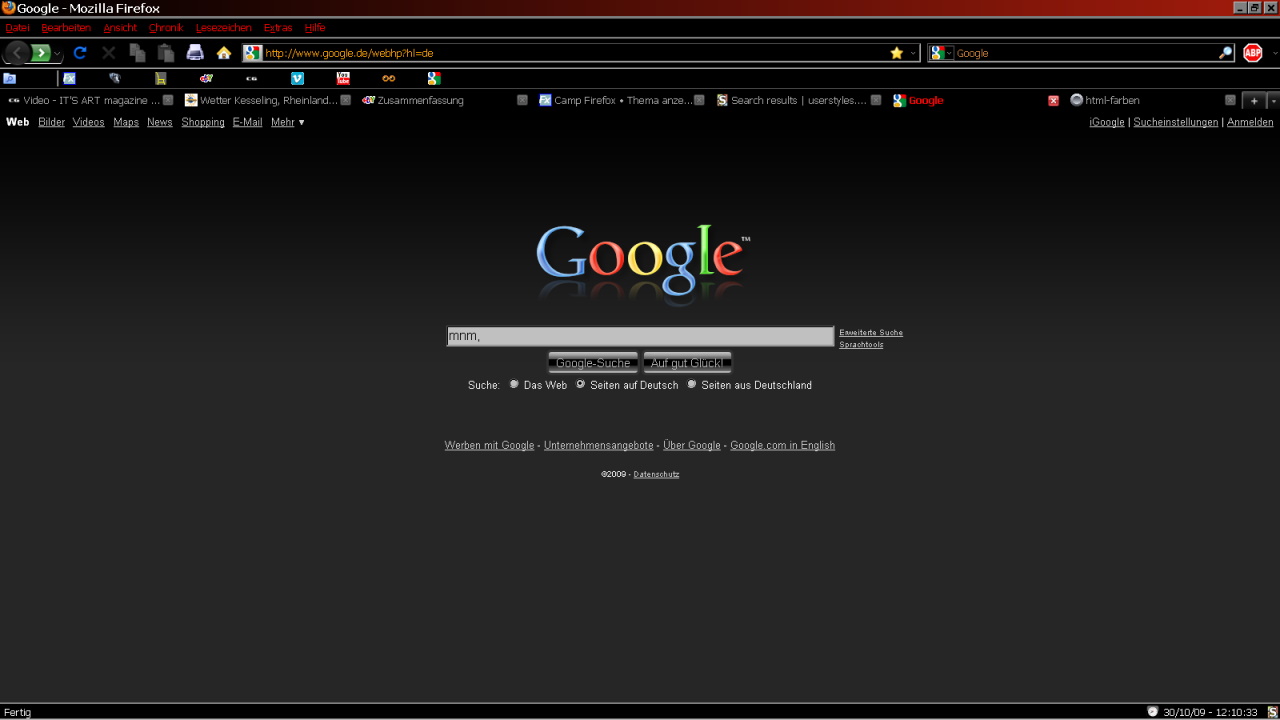
Task: Expand the 'Mehr' dropdown on Google page
Action: 288,122
